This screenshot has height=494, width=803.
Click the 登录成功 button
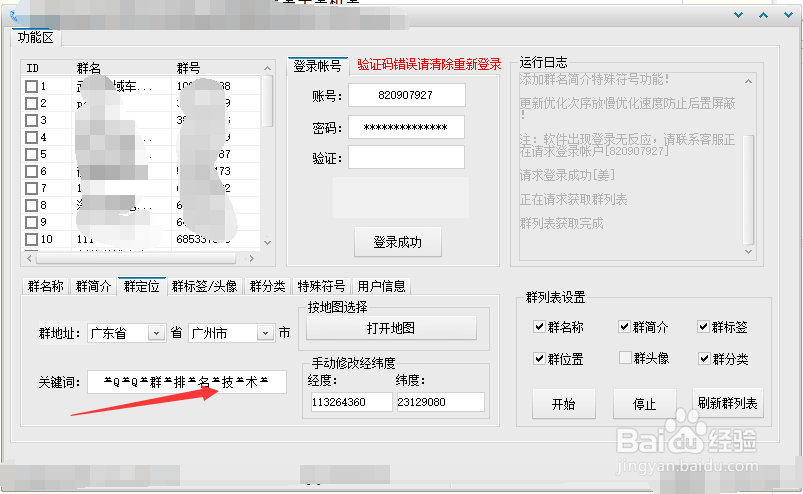click(x=397, y=242)
